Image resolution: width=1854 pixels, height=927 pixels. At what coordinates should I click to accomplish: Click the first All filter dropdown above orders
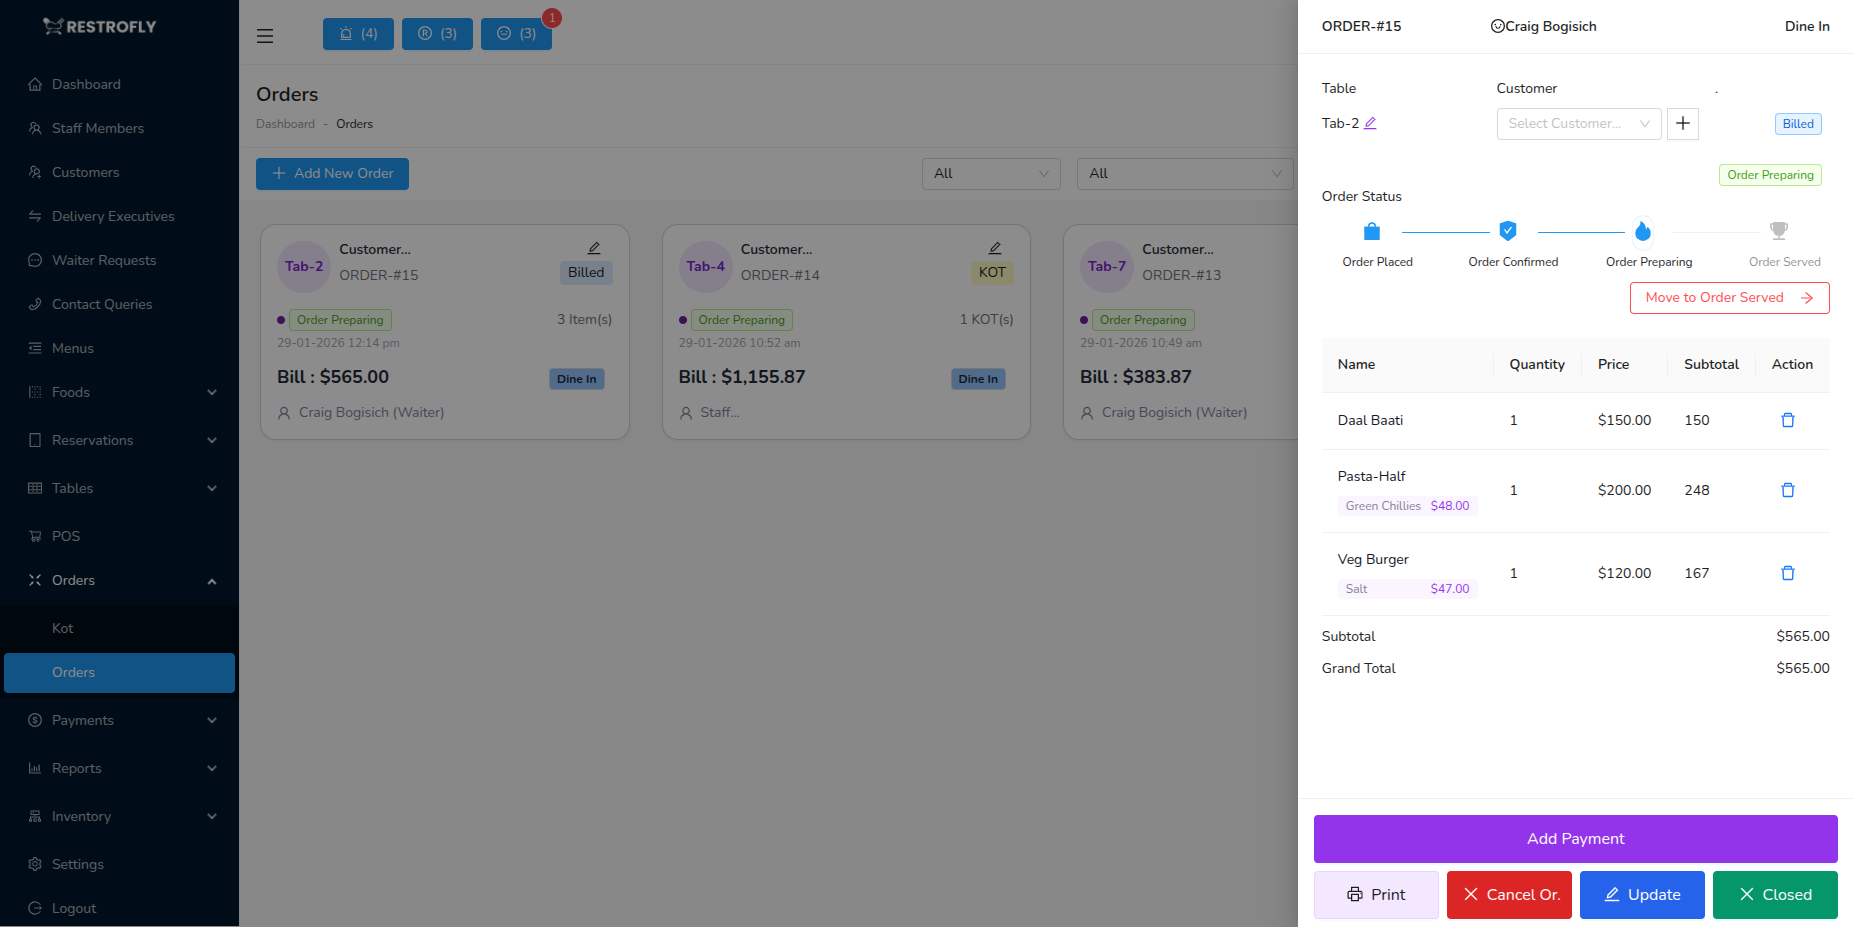tap(989, 173)
